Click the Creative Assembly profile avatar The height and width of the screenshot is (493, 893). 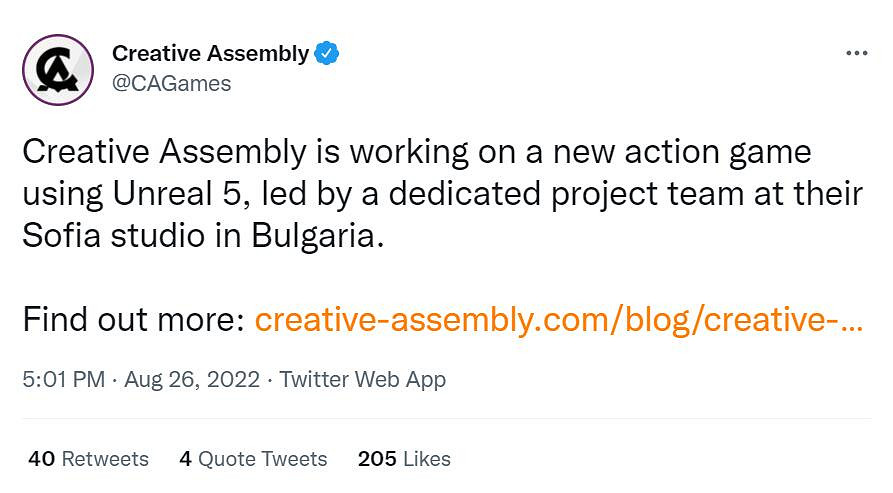point(58,68)
